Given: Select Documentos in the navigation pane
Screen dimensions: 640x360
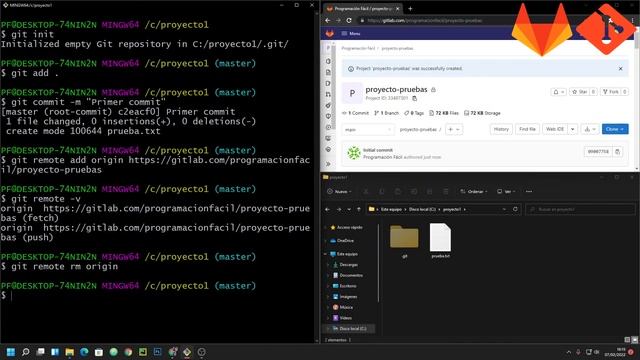Looking at the screenshot, I should [348, 276].
